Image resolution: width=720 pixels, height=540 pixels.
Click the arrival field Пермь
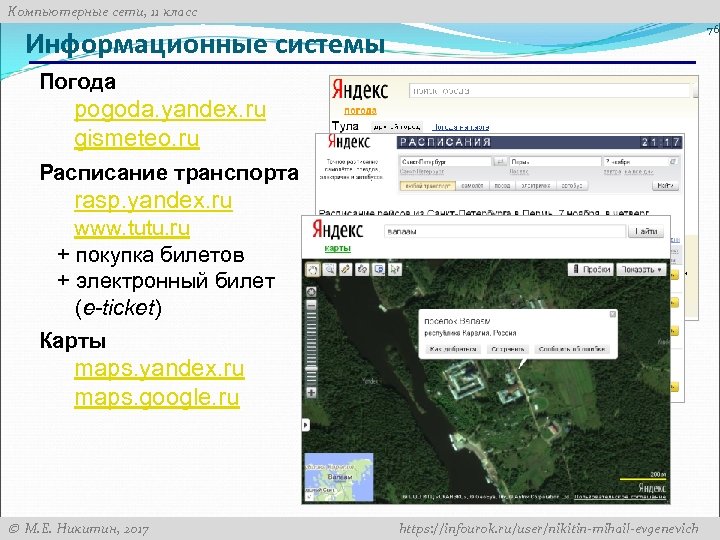[555, 162]
